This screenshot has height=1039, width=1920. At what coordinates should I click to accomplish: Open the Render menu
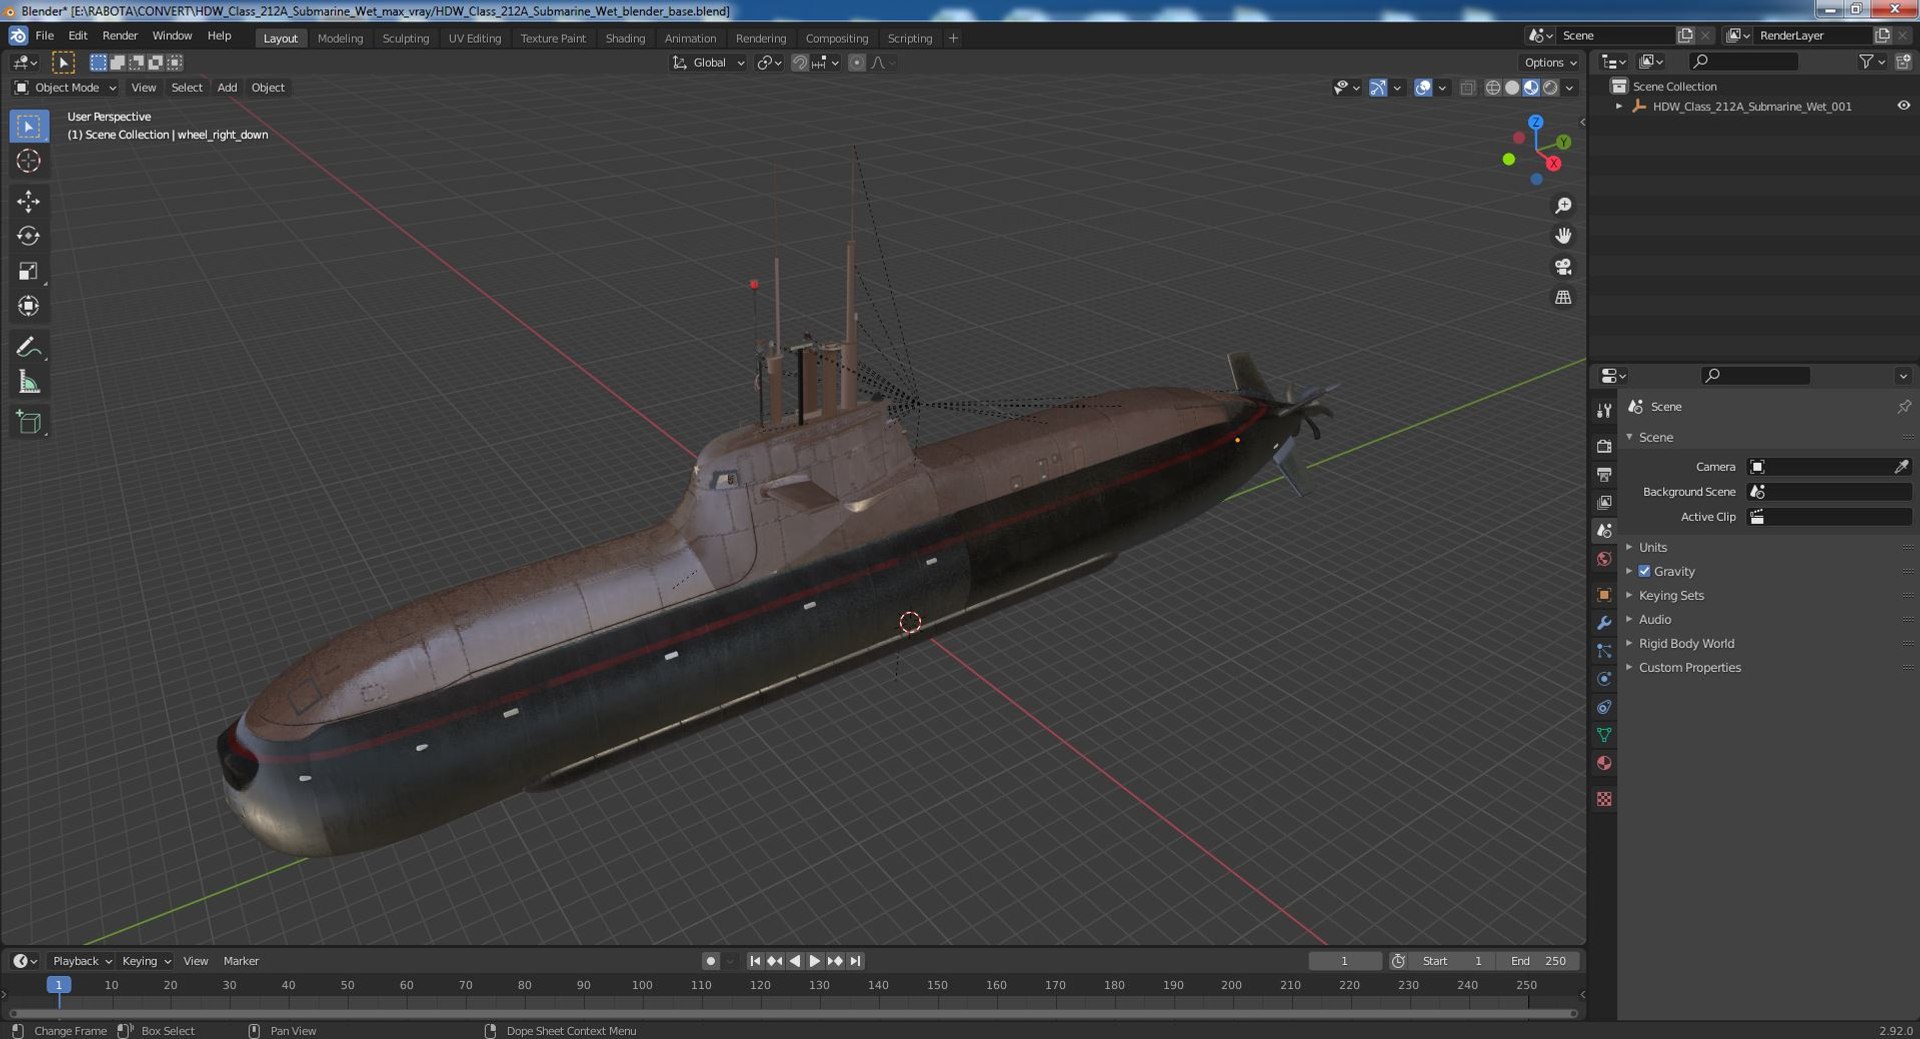pos(120,35)
